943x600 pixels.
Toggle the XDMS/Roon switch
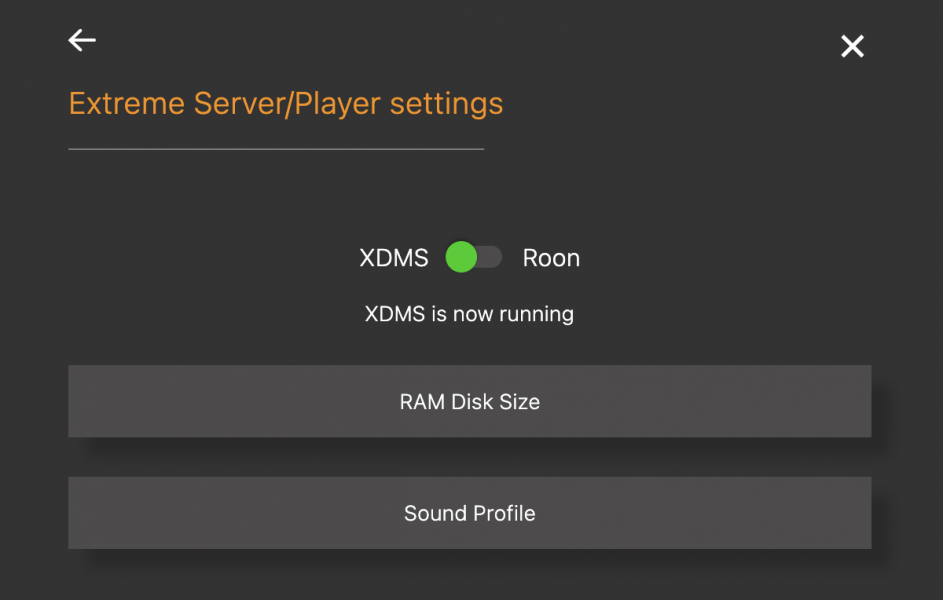(x=473, y=257)
